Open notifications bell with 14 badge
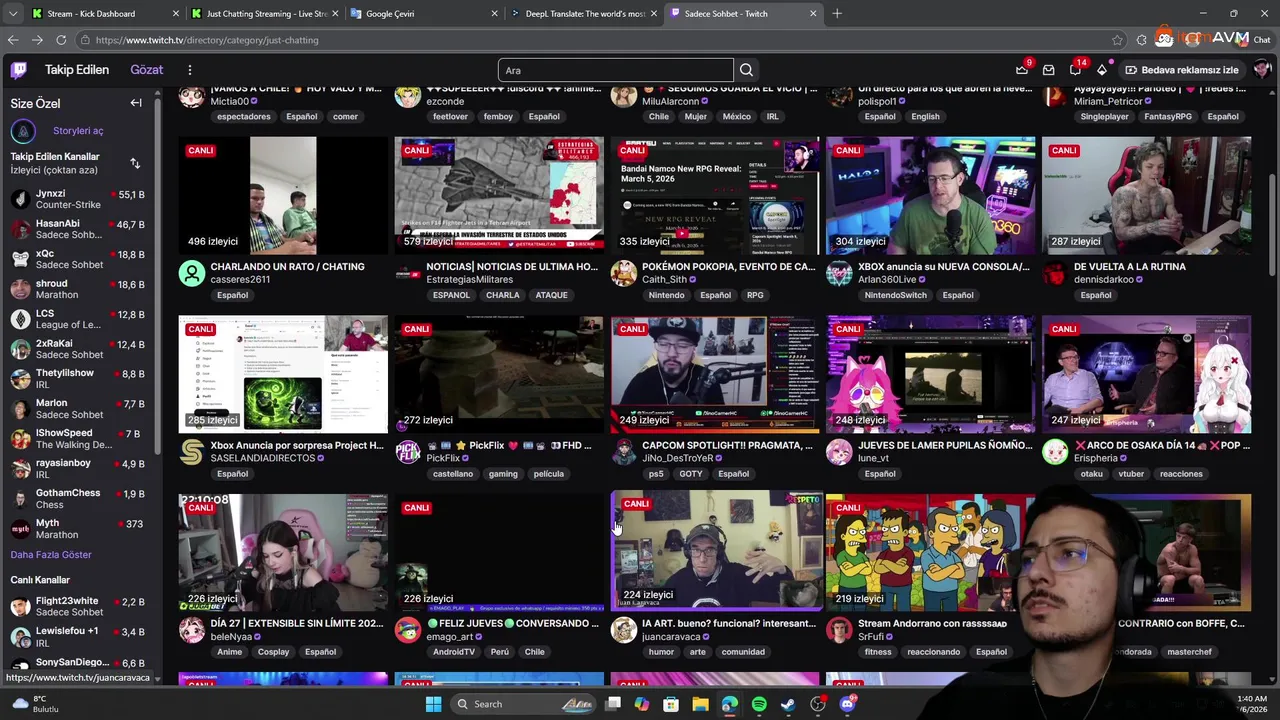The width and height of the screenshot is (1280, 720). point(1076,70)
